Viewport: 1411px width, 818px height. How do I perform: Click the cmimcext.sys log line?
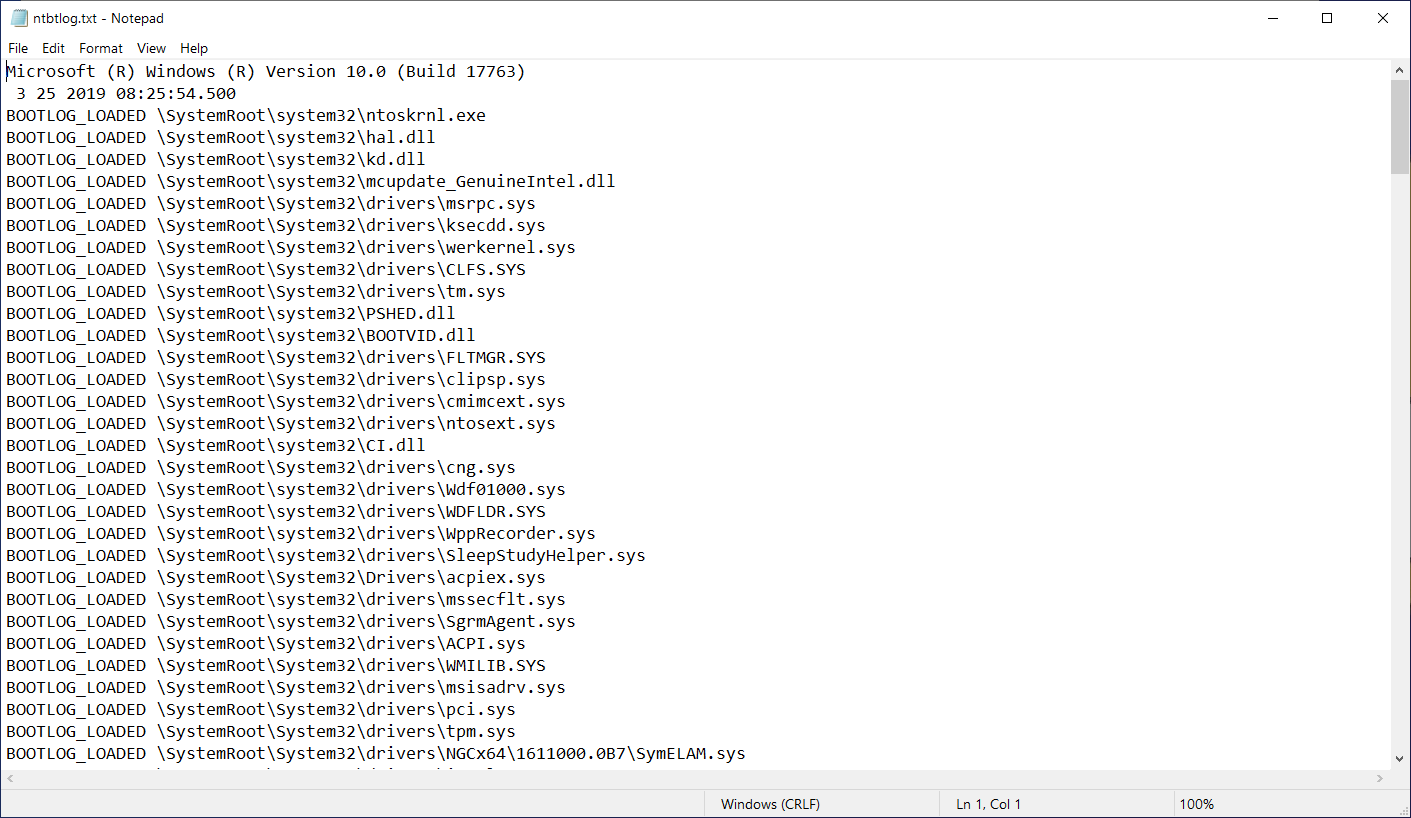[x=286, y=402]
